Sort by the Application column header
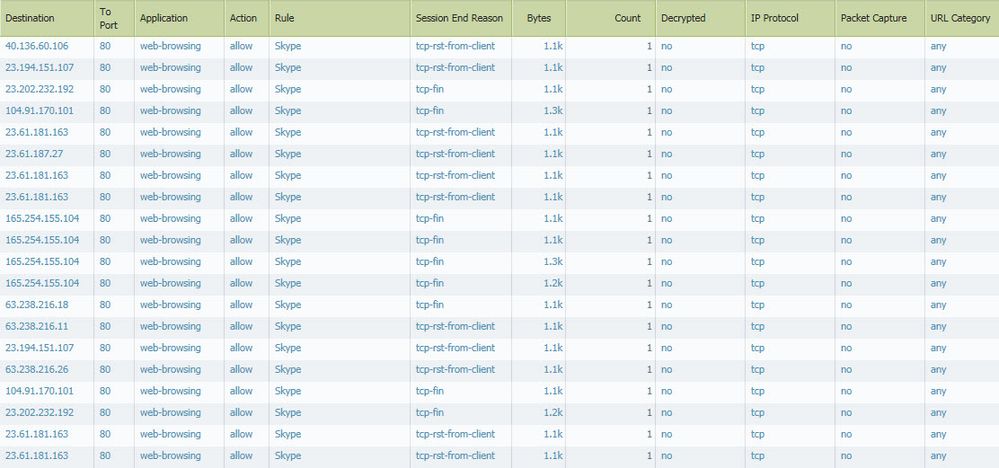The height and width of the screenshot is (468, 999). 164,18
